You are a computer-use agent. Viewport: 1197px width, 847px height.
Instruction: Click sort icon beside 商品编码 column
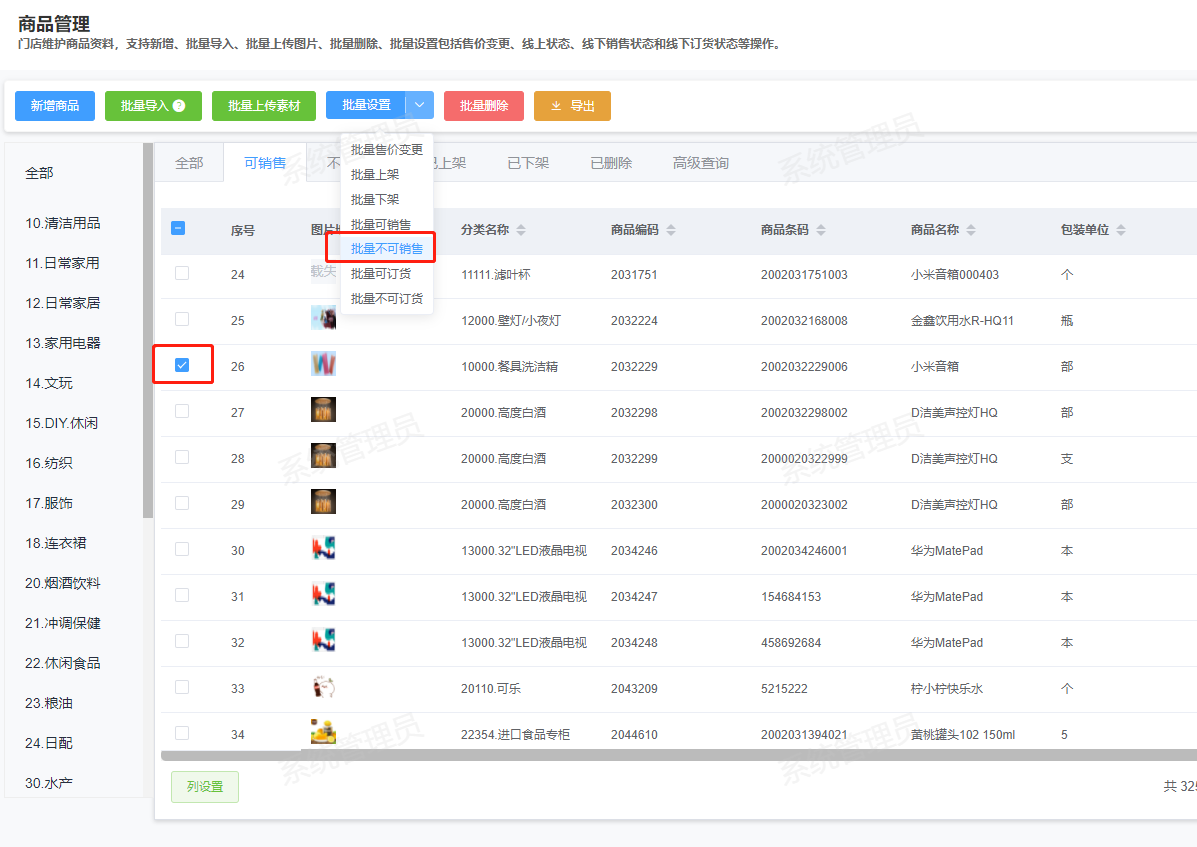click(x=671, y=230)
